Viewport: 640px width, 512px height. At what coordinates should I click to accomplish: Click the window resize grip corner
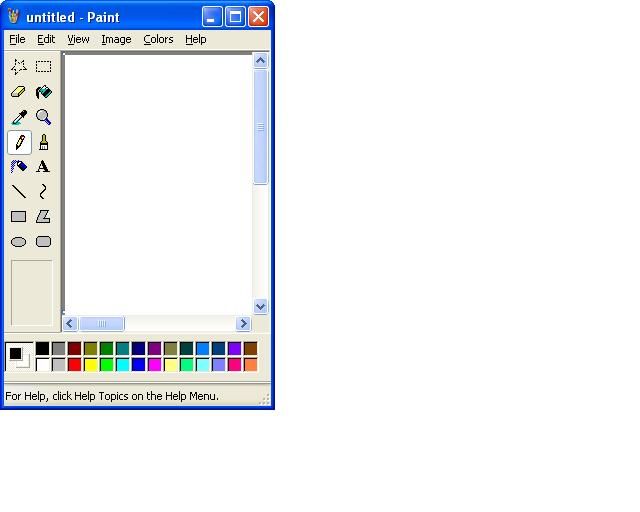click(x=265, y=399)
